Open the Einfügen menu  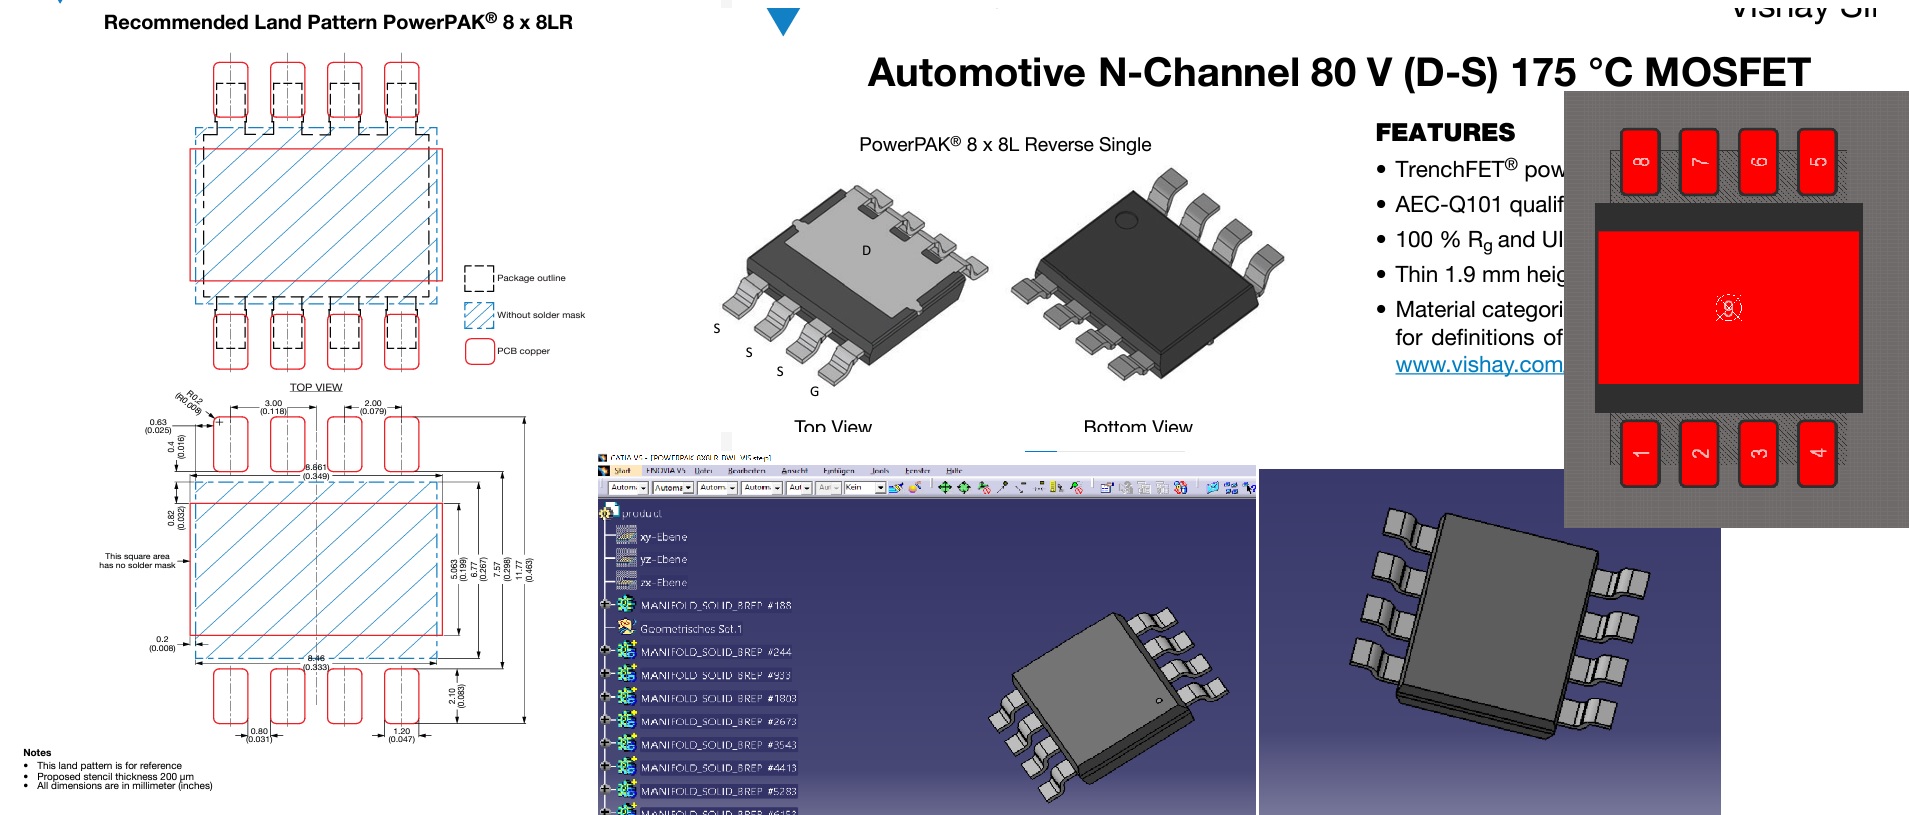(839, 470)
